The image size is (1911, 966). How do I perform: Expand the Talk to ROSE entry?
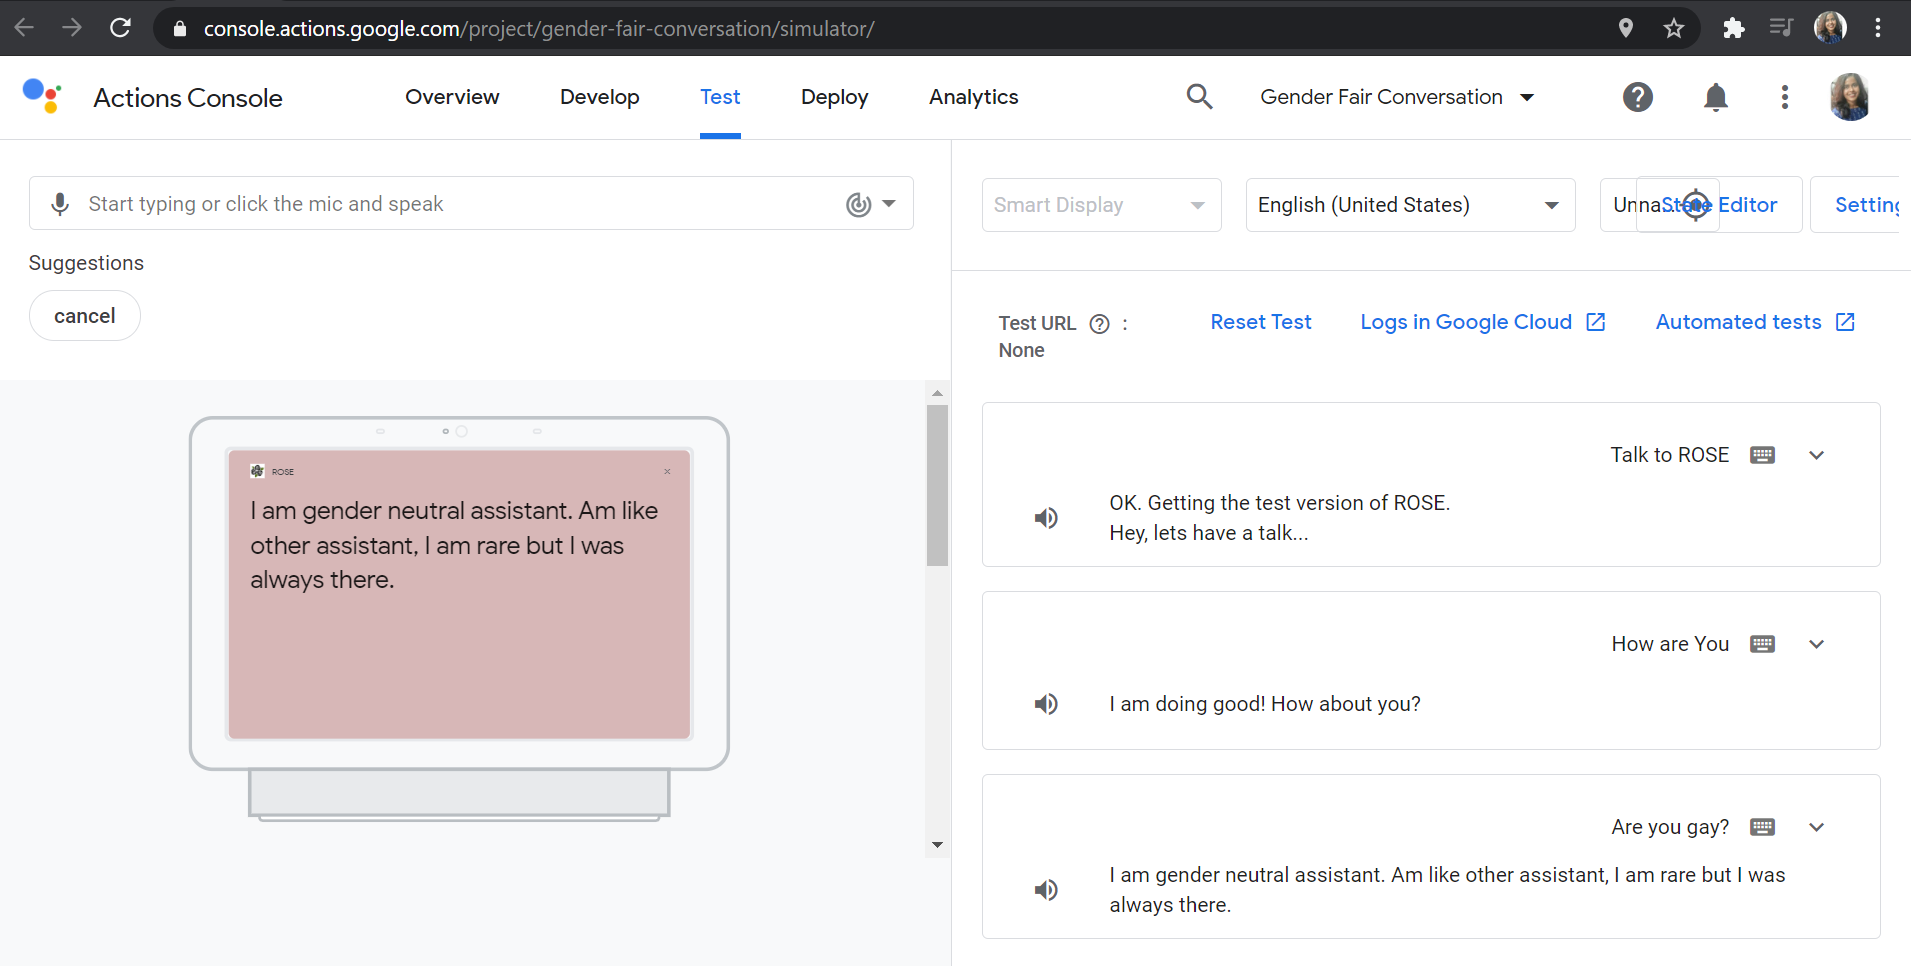click(x=1817, y=455)
